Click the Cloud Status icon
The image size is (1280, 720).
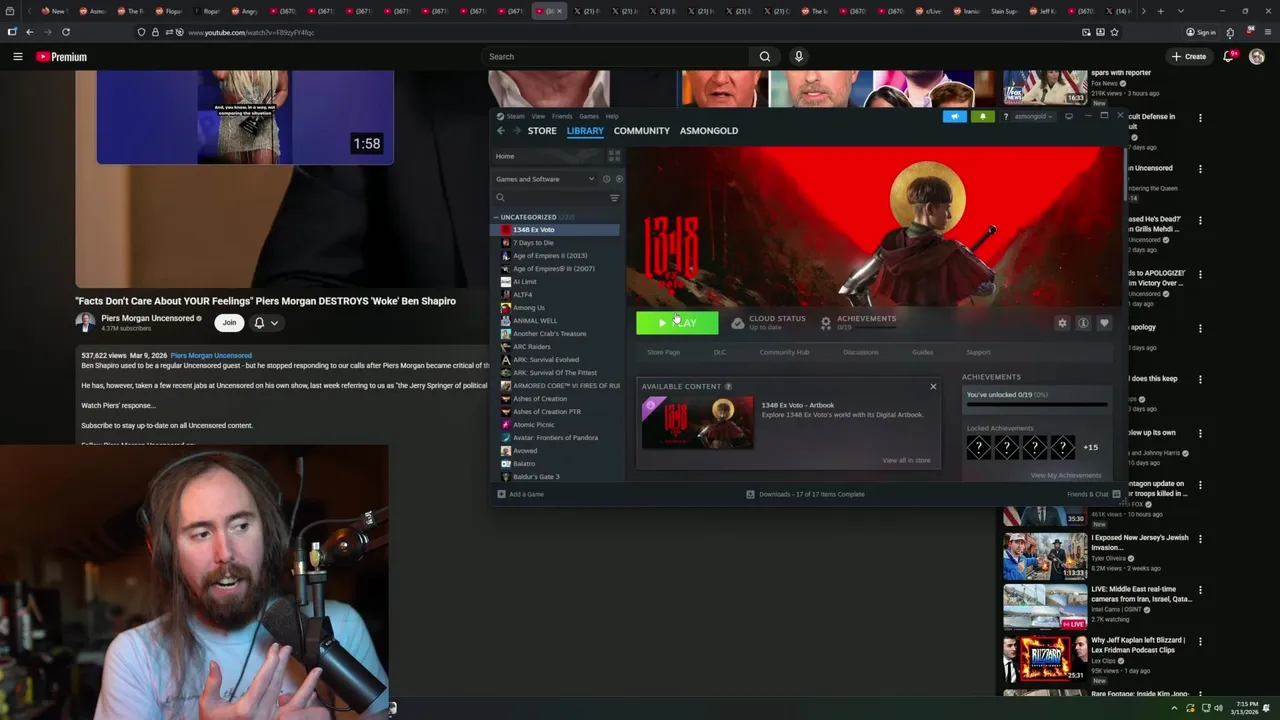point(738,323)
